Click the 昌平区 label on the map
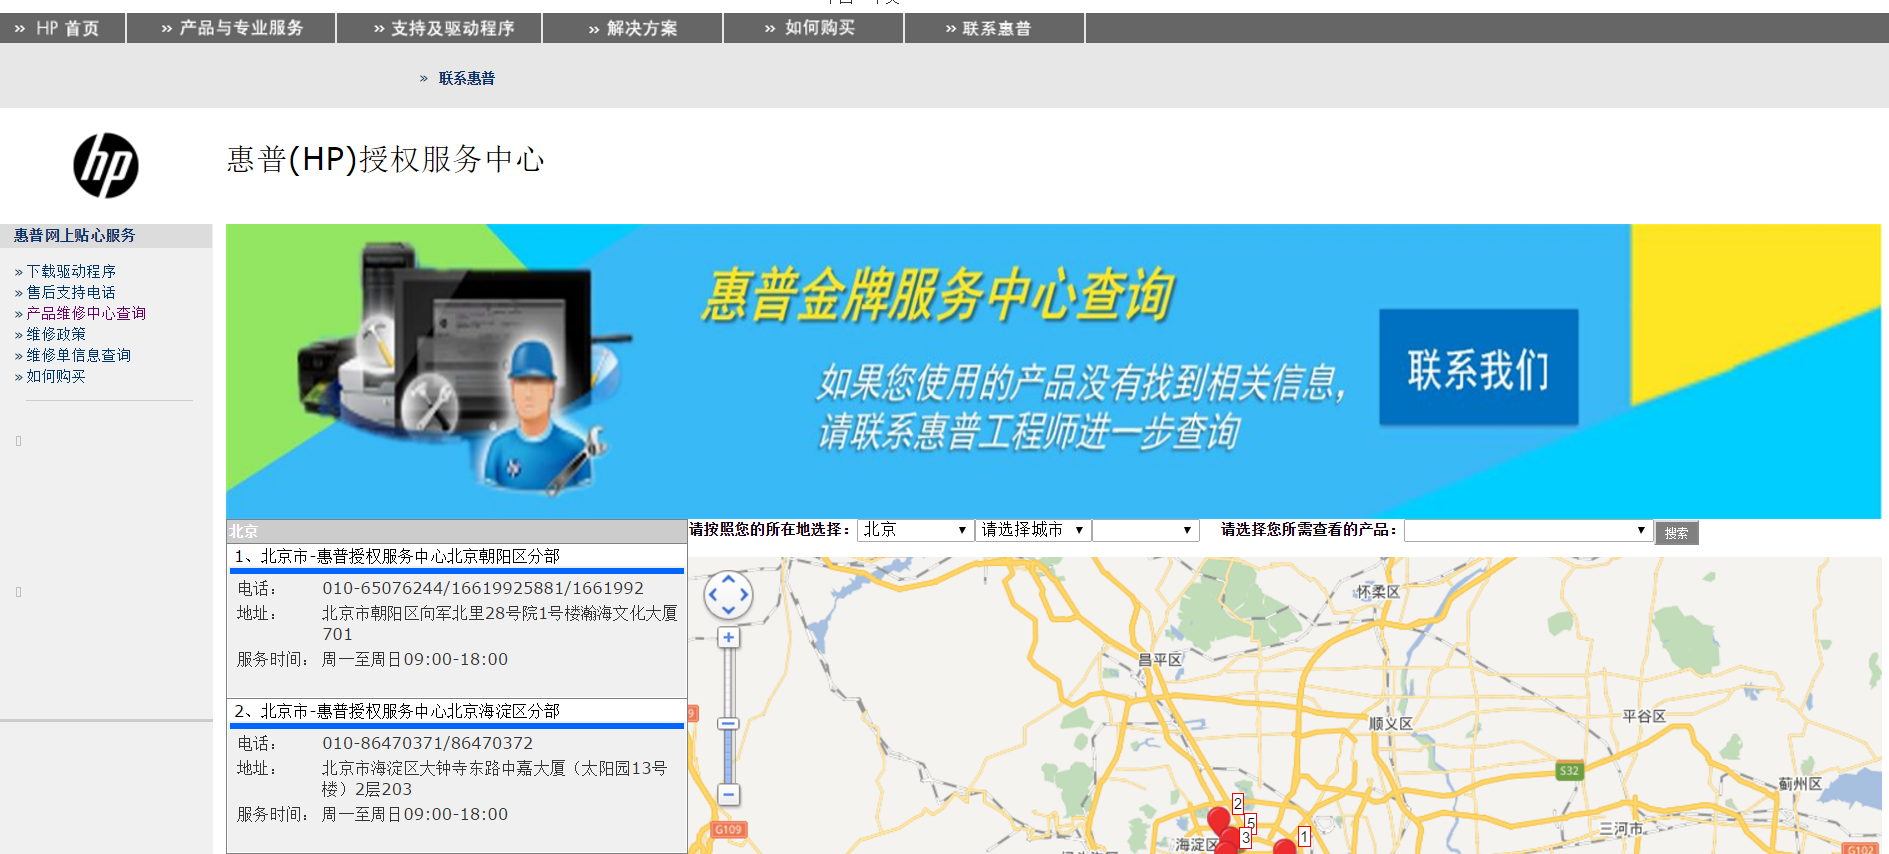Image resolution: width=1889 pixels, height=854 pixels. pos(1160,660)
